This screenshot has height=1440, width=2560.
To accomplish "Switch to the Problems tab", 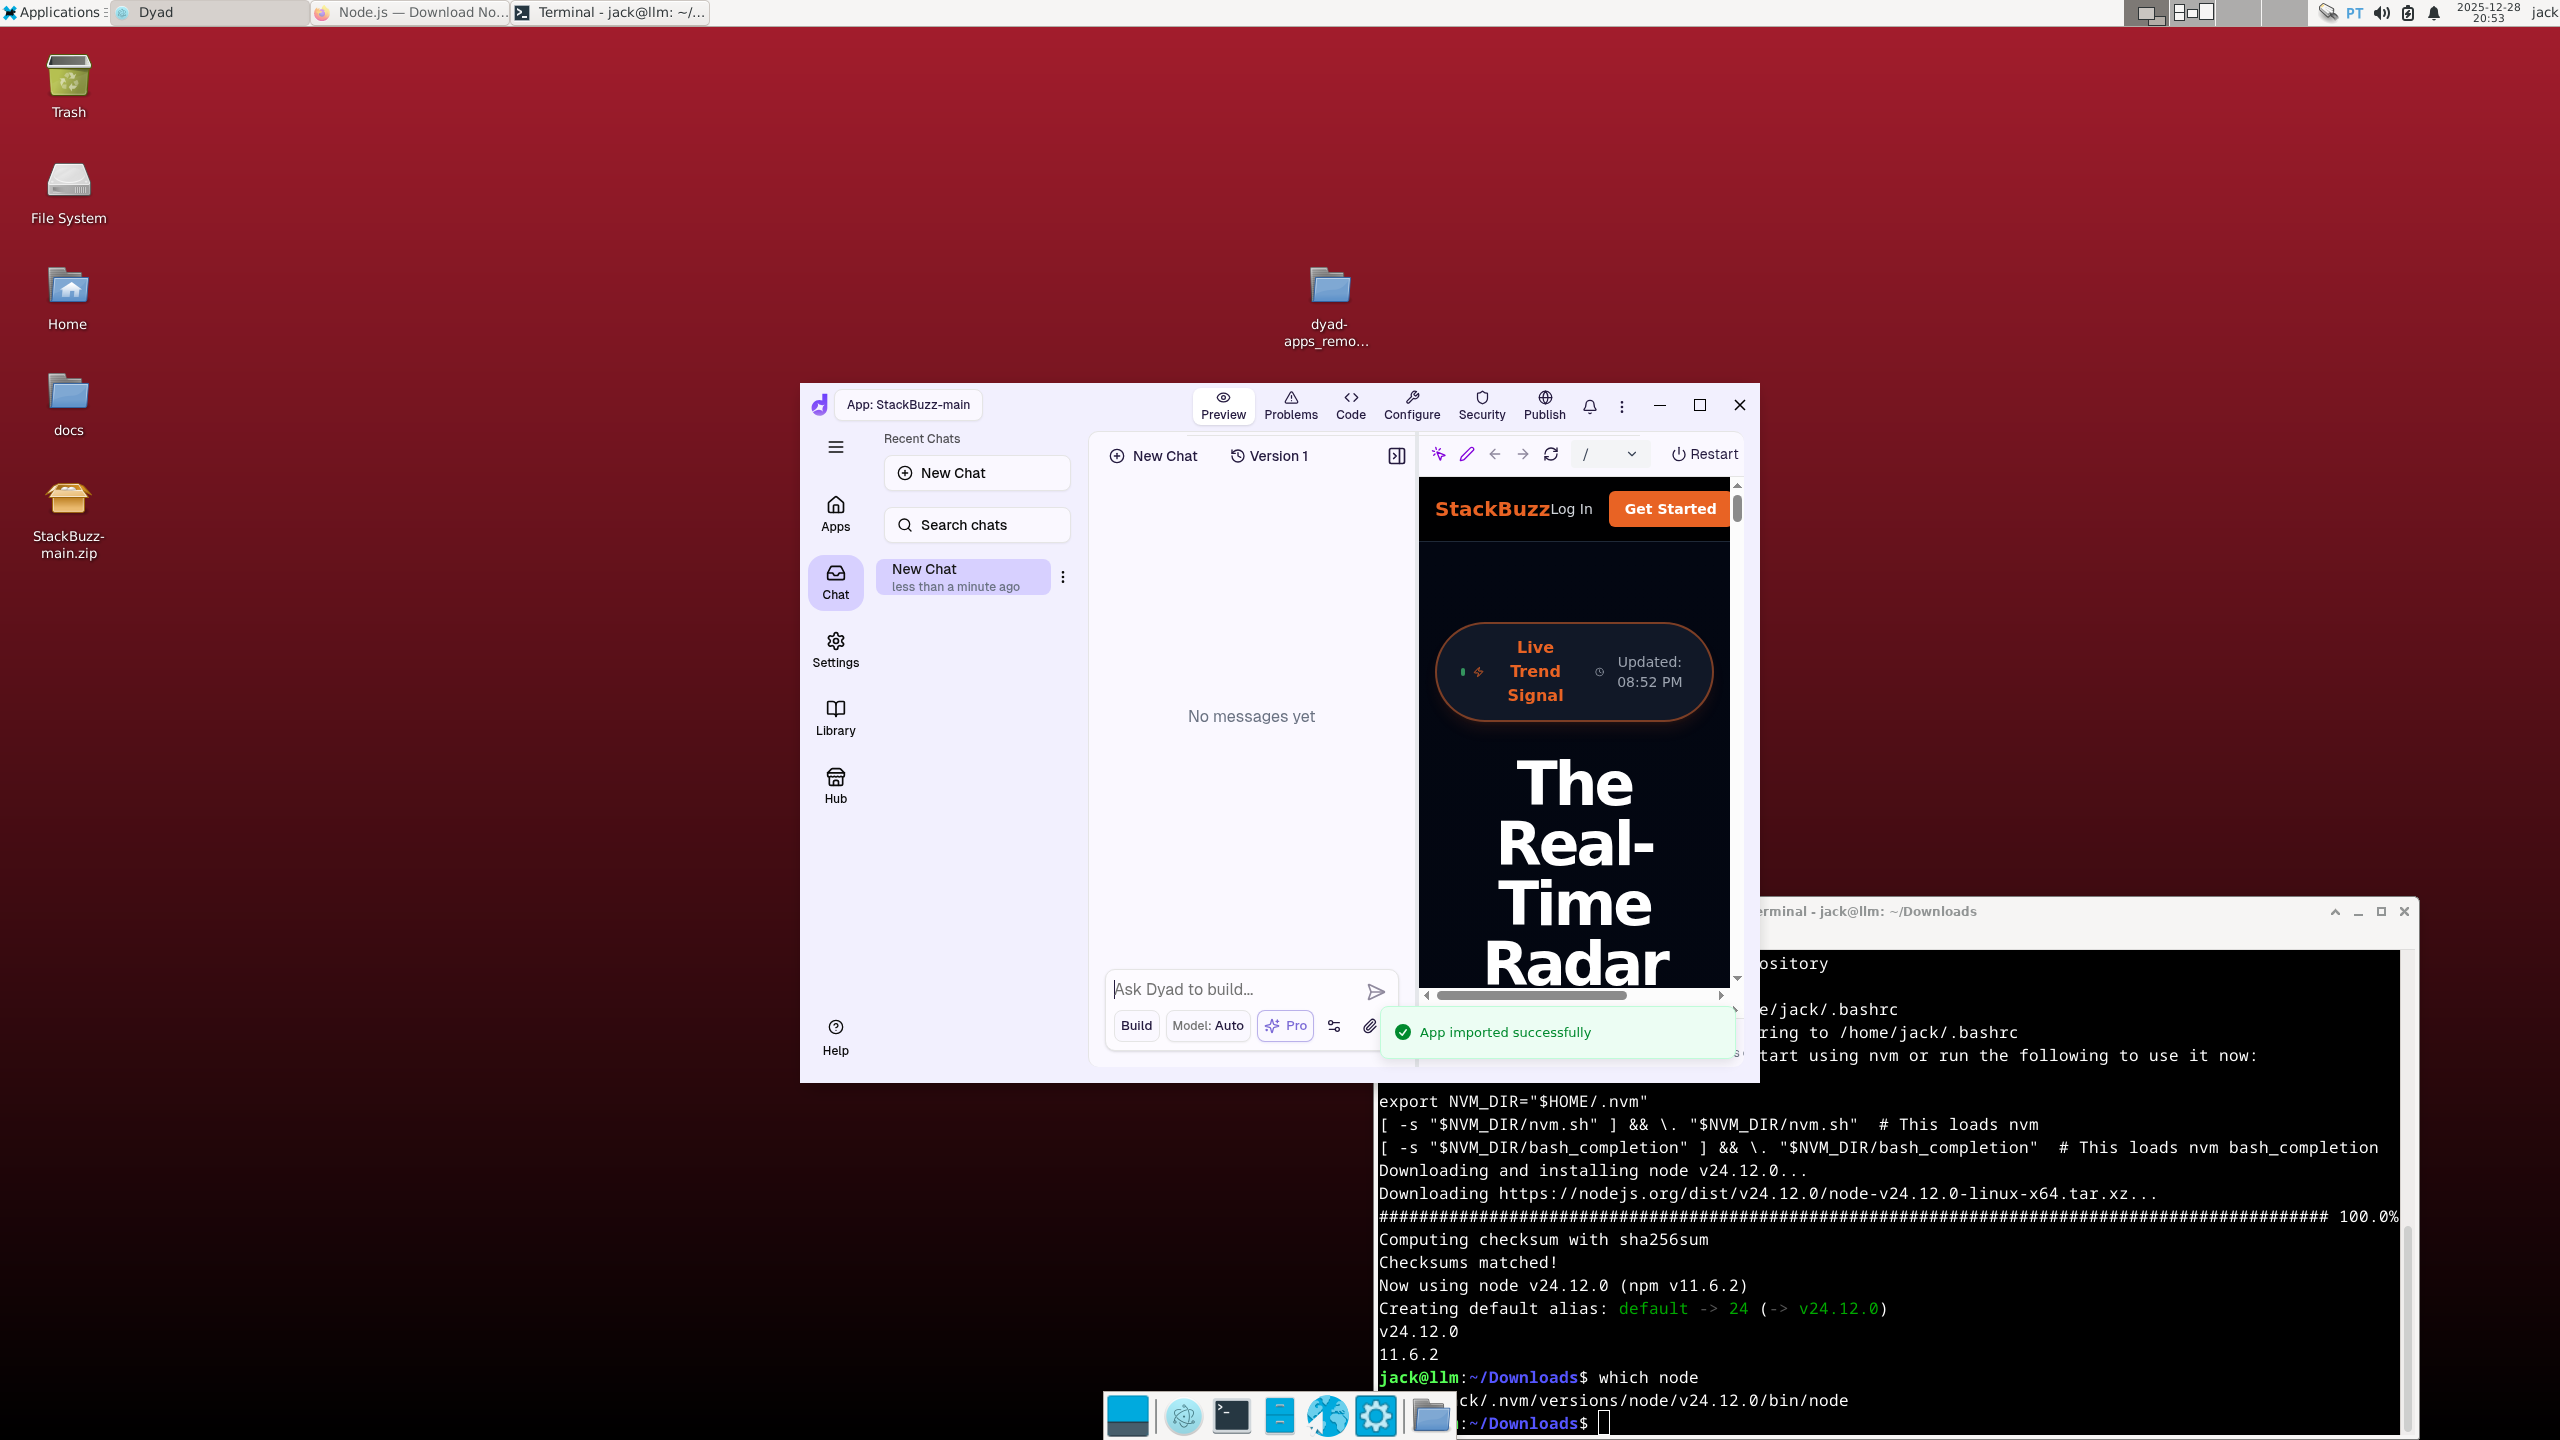I will click(1290, 406).
